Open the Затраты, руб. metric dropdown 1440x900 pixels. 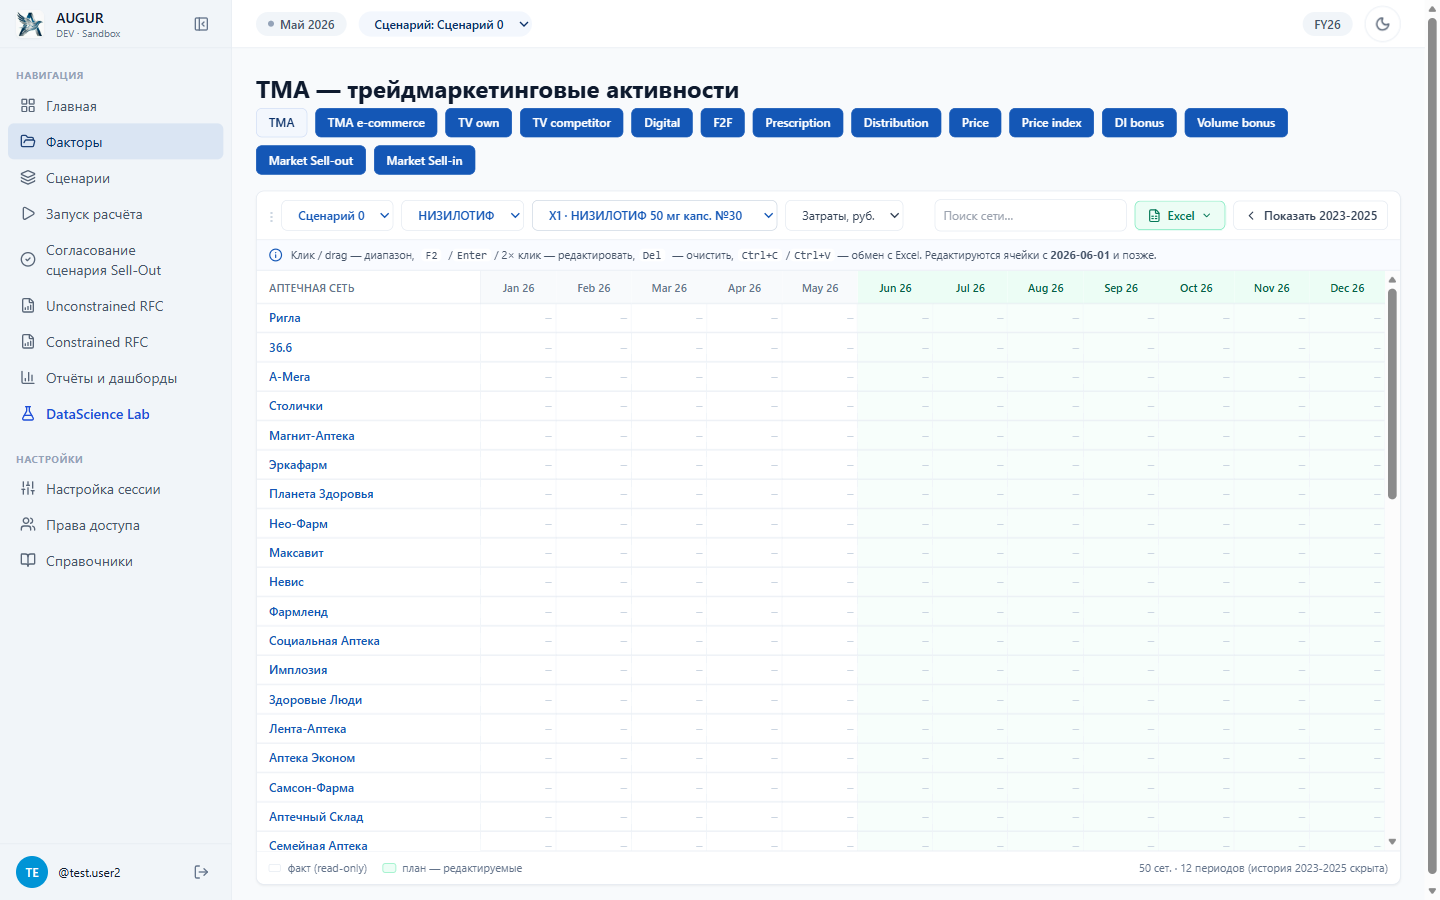[845, 216]
